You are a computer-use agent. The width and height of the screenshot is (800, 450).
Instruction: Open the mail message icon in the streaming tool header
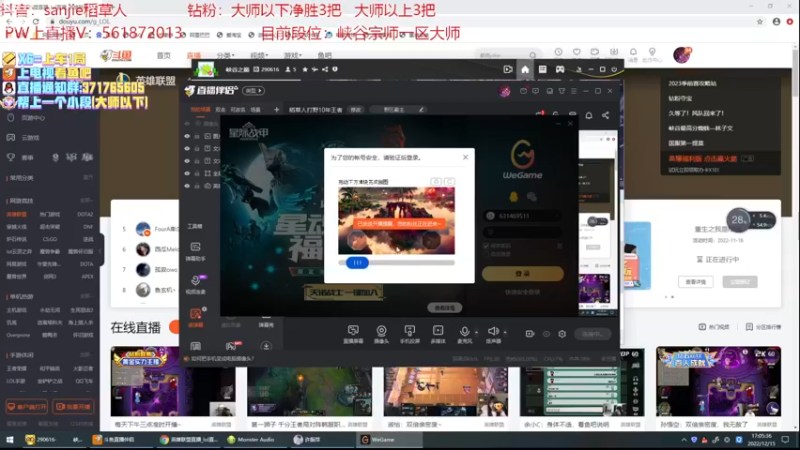pos(523,91)
